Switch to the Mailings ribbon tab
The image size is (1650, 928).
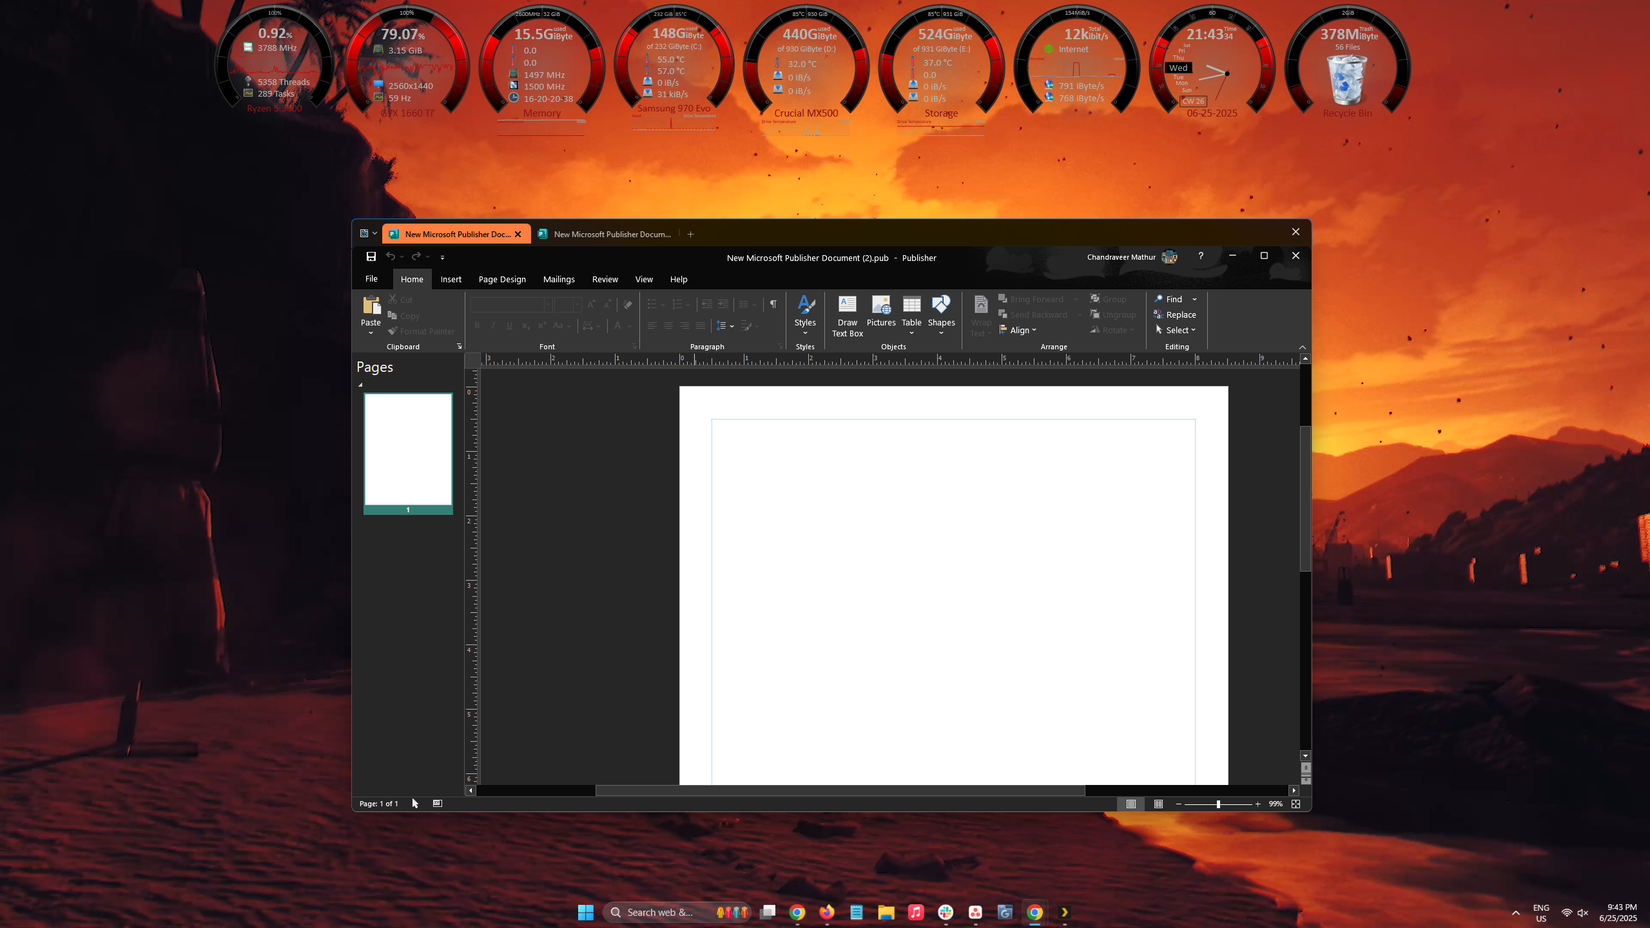pos(559,279)
